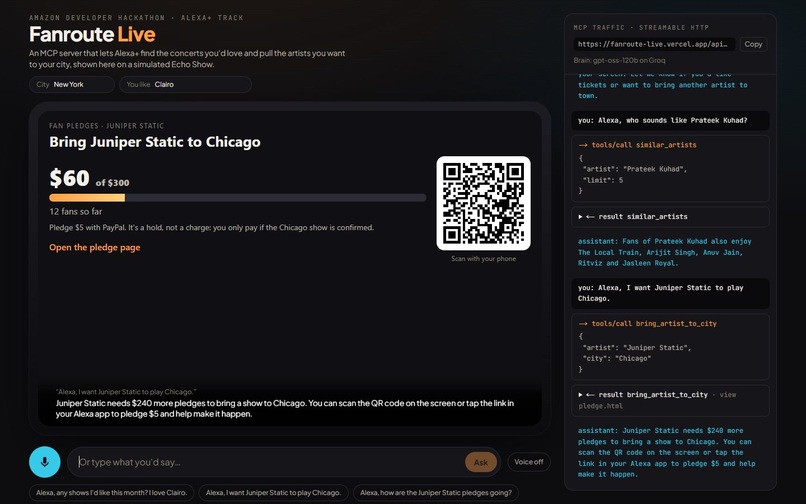Click 'FAN PLEDGES · JUNIPER STATIC' label
The height and width of the screenshot is (504, 806).
[x=106, y=125]
